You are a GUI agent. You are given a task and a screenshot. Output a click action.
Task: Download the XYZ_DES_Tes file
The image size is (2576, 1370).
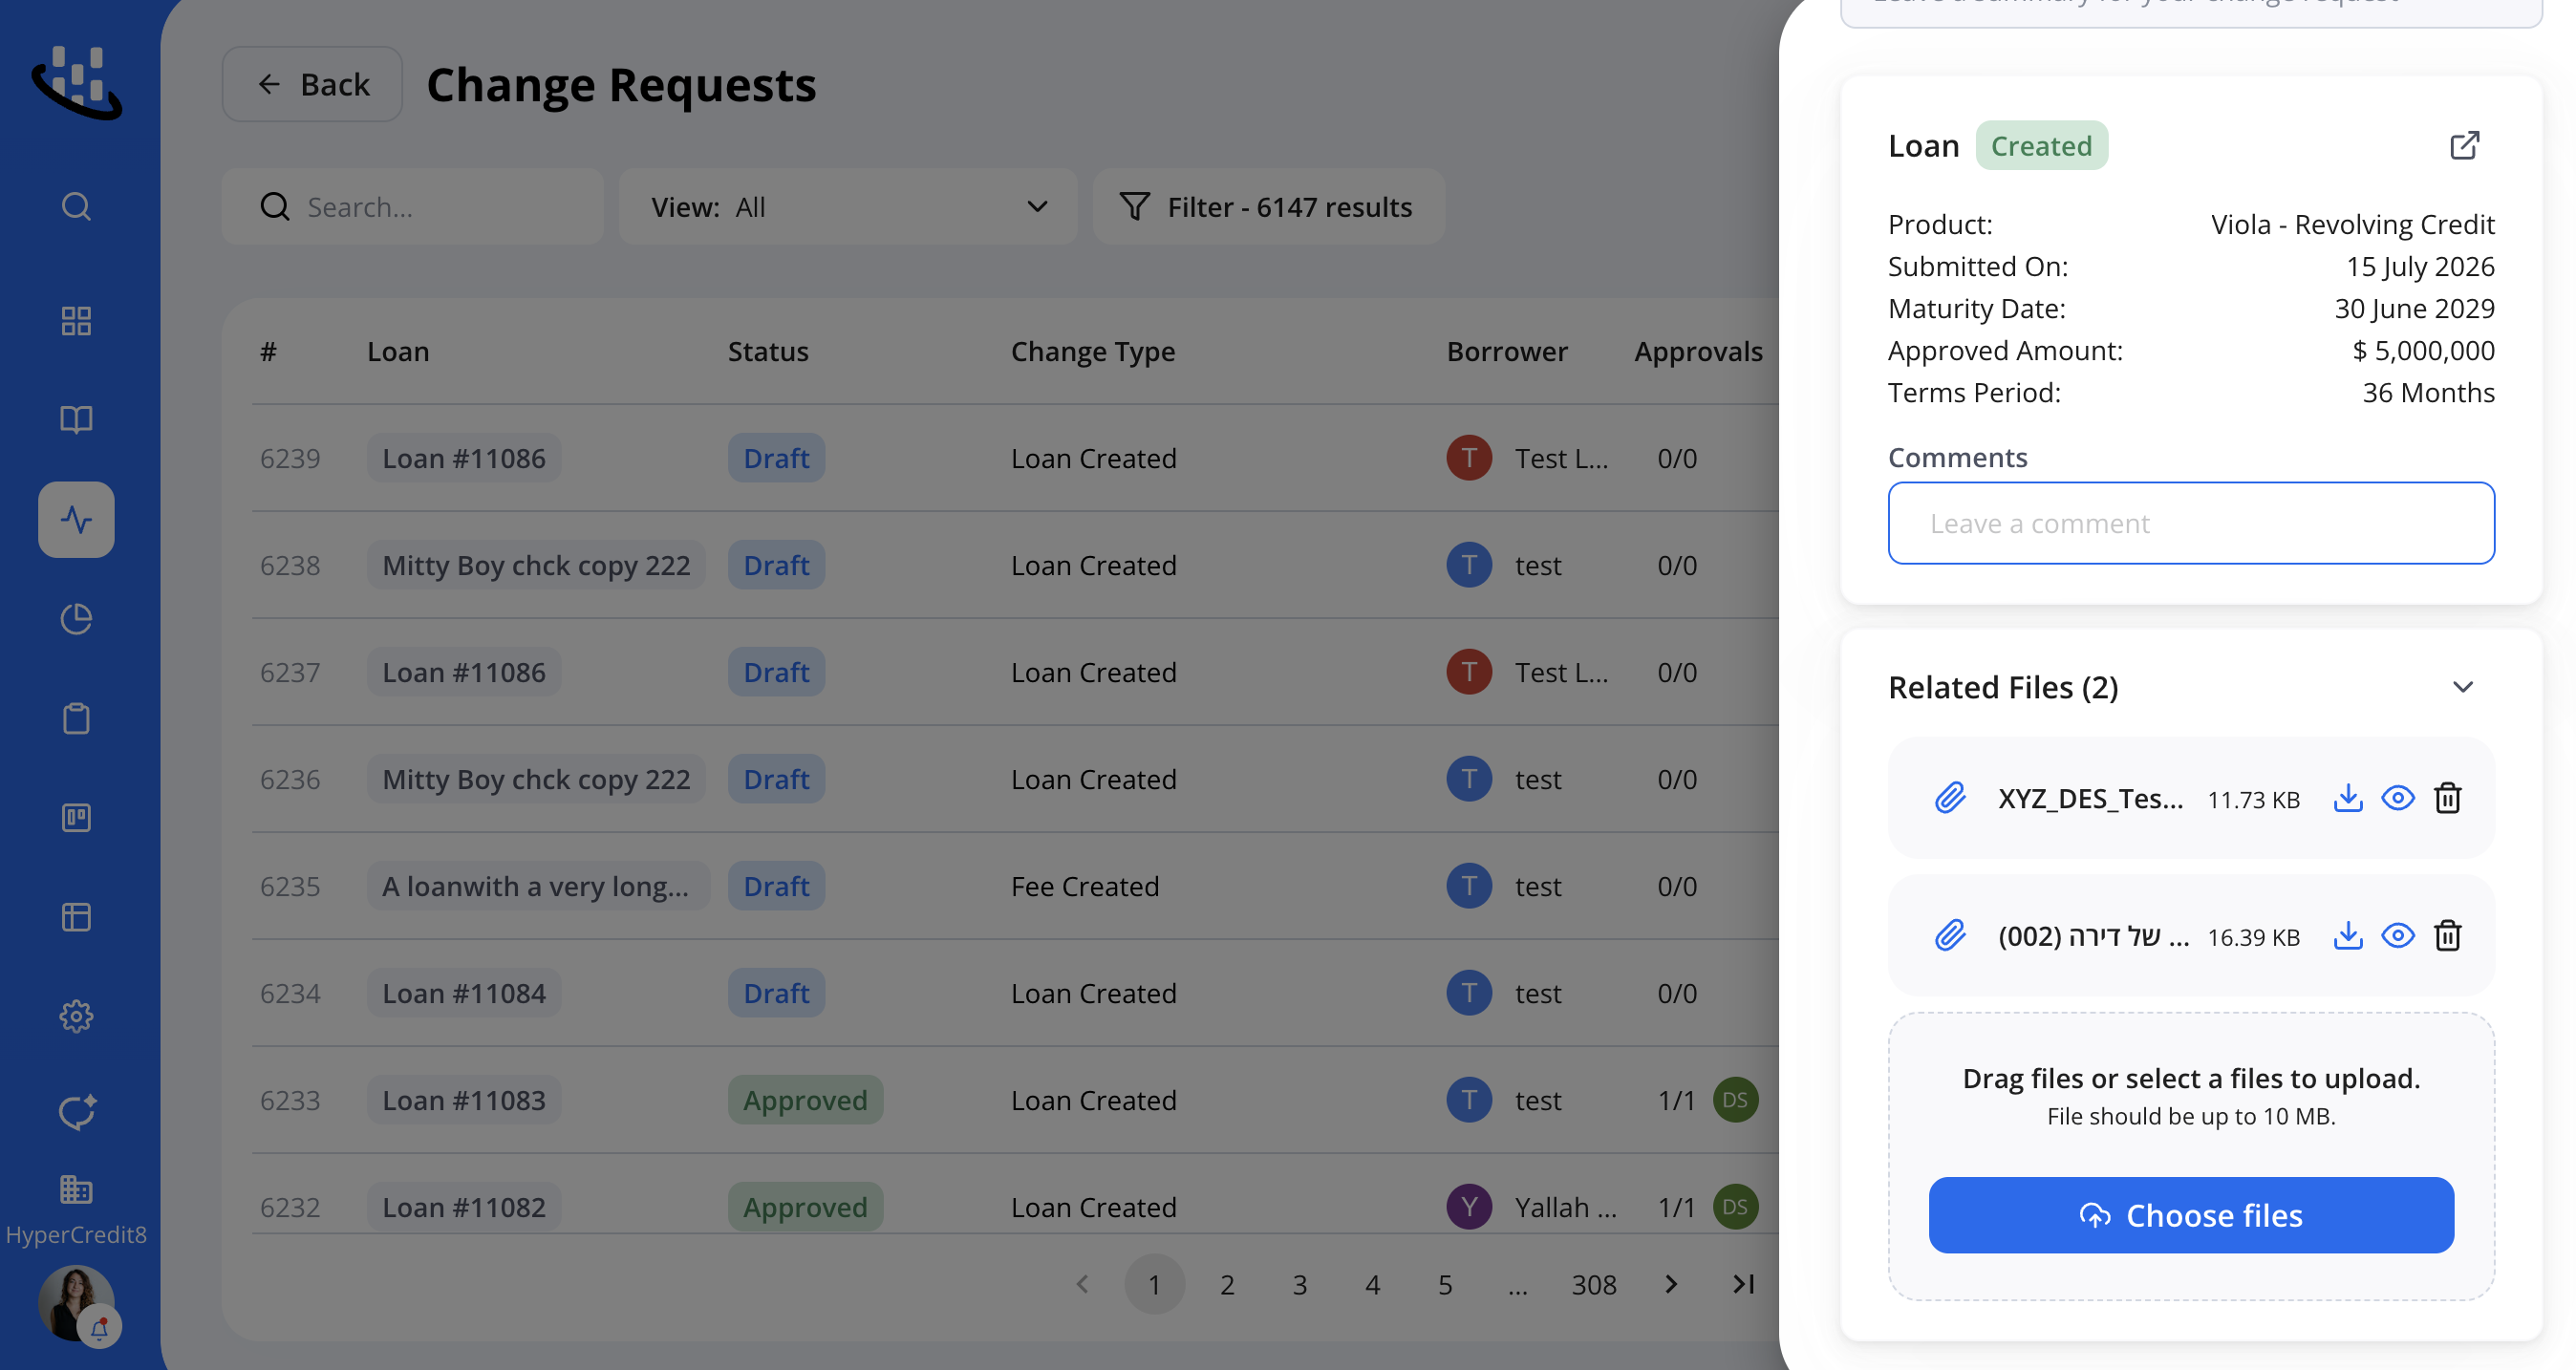click(x=2348, y=798)
